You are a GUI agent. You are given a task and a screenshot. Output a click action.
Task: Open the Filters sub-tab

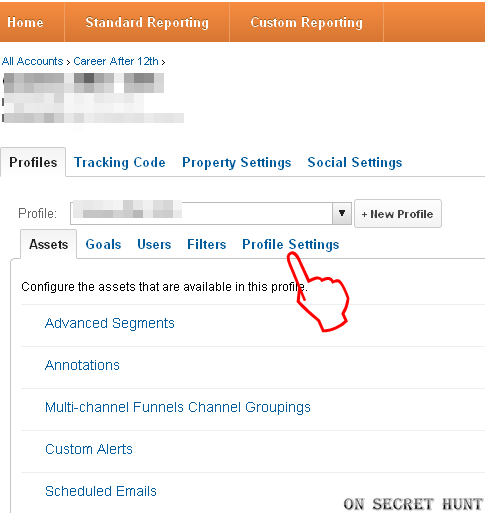tap(207, 244)
